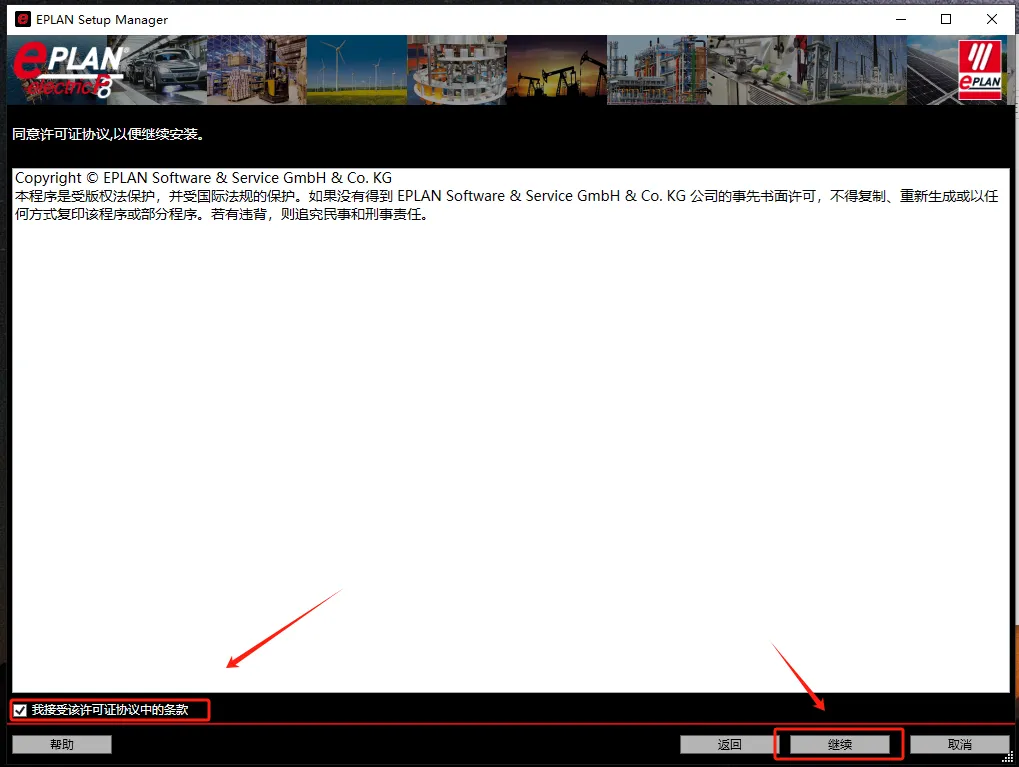Screen dimensions: 1019x767
Task: Click the oil pumpjacks sunset image in banner
Action: [557, 70]
